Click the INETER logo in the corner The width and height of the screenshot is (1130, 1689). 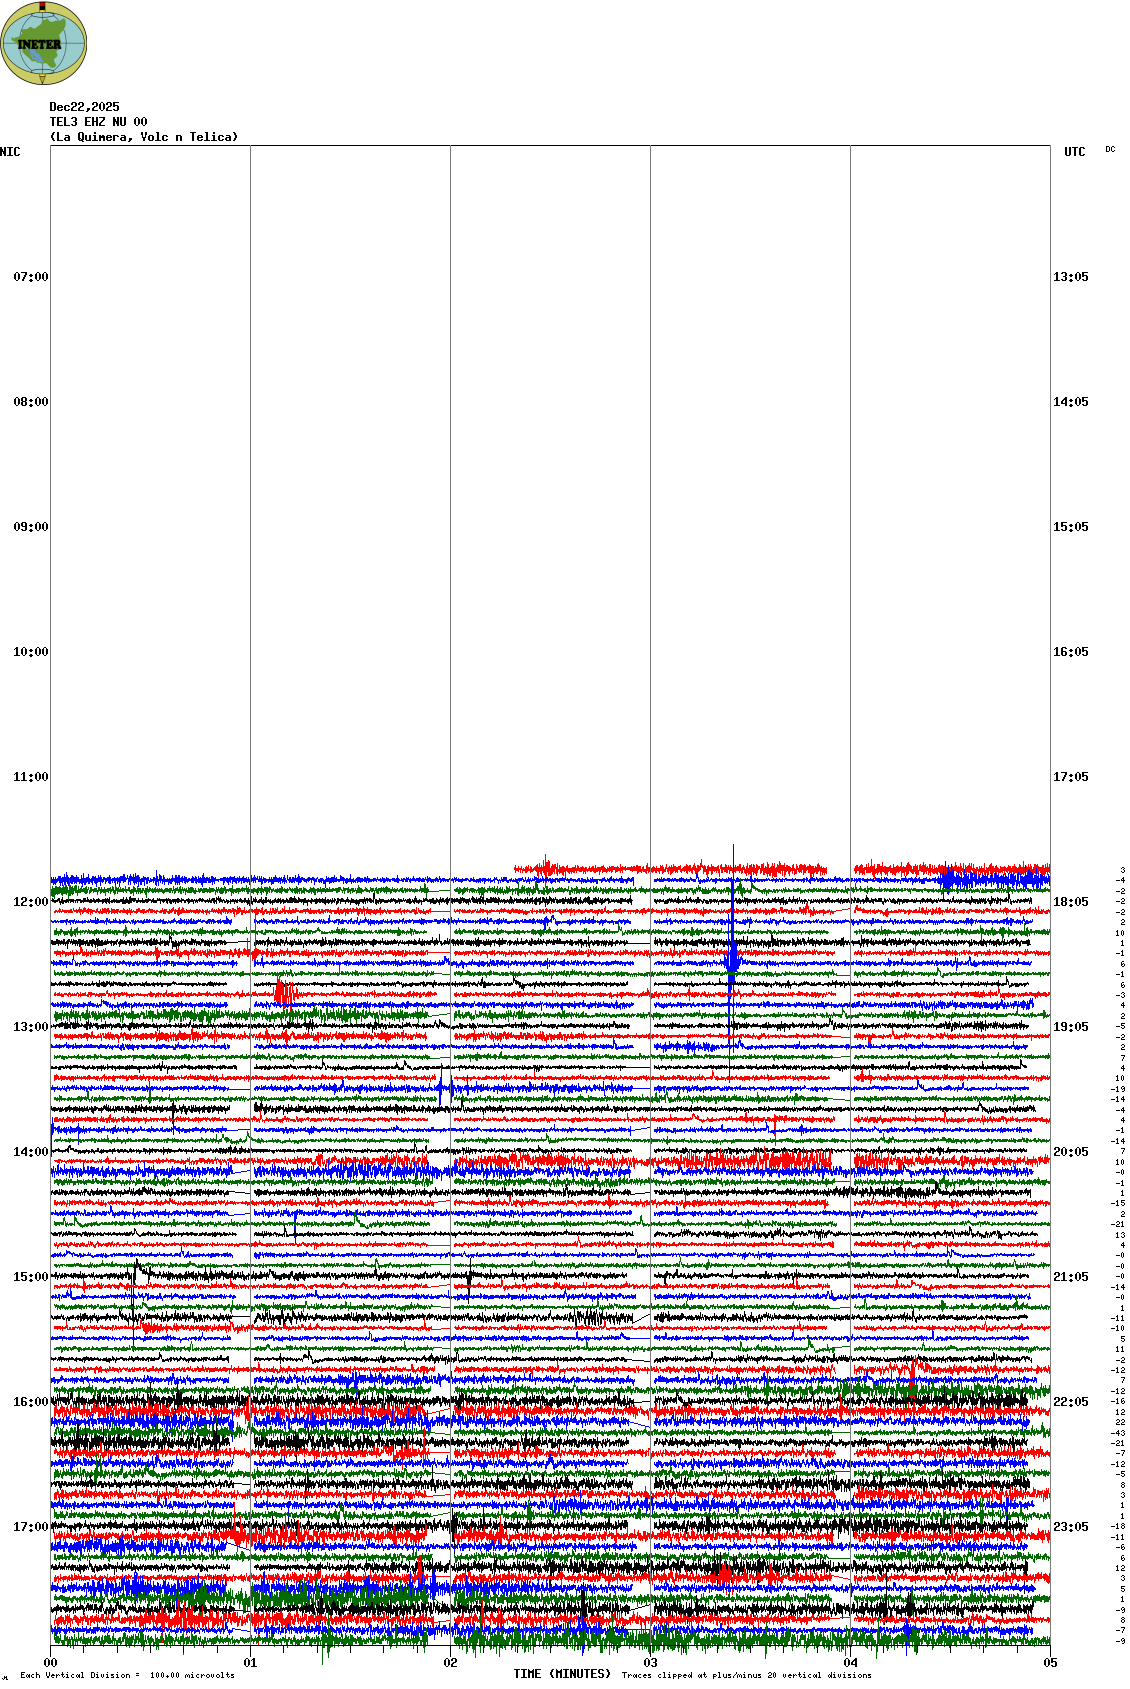pyautogui.click(x=44, y=43)
